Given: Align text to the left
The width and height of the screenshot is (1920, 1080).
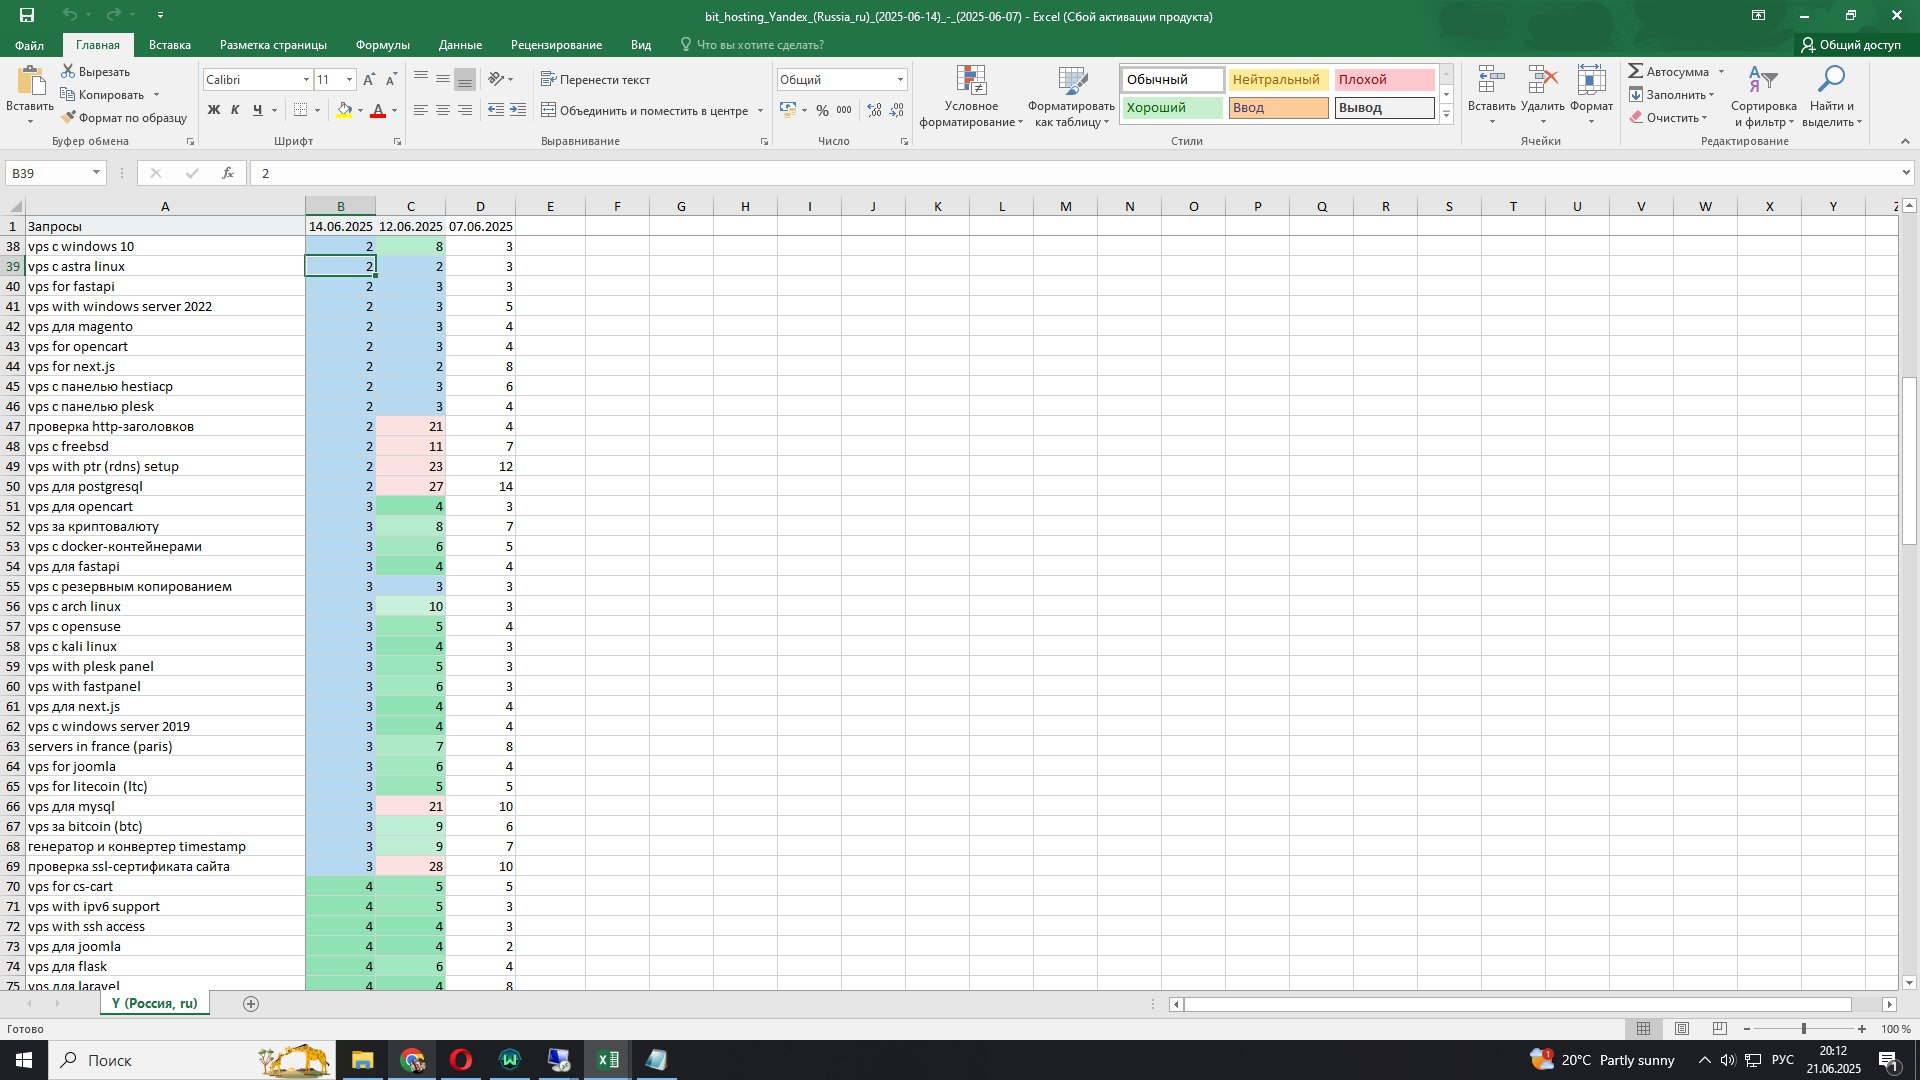Looking at the screenshot, I should point(421,110).
